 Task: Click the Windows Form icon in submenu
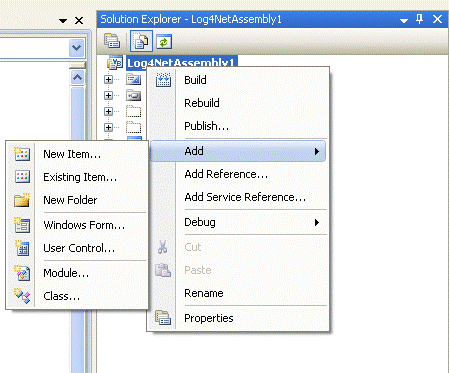(22, 225)
